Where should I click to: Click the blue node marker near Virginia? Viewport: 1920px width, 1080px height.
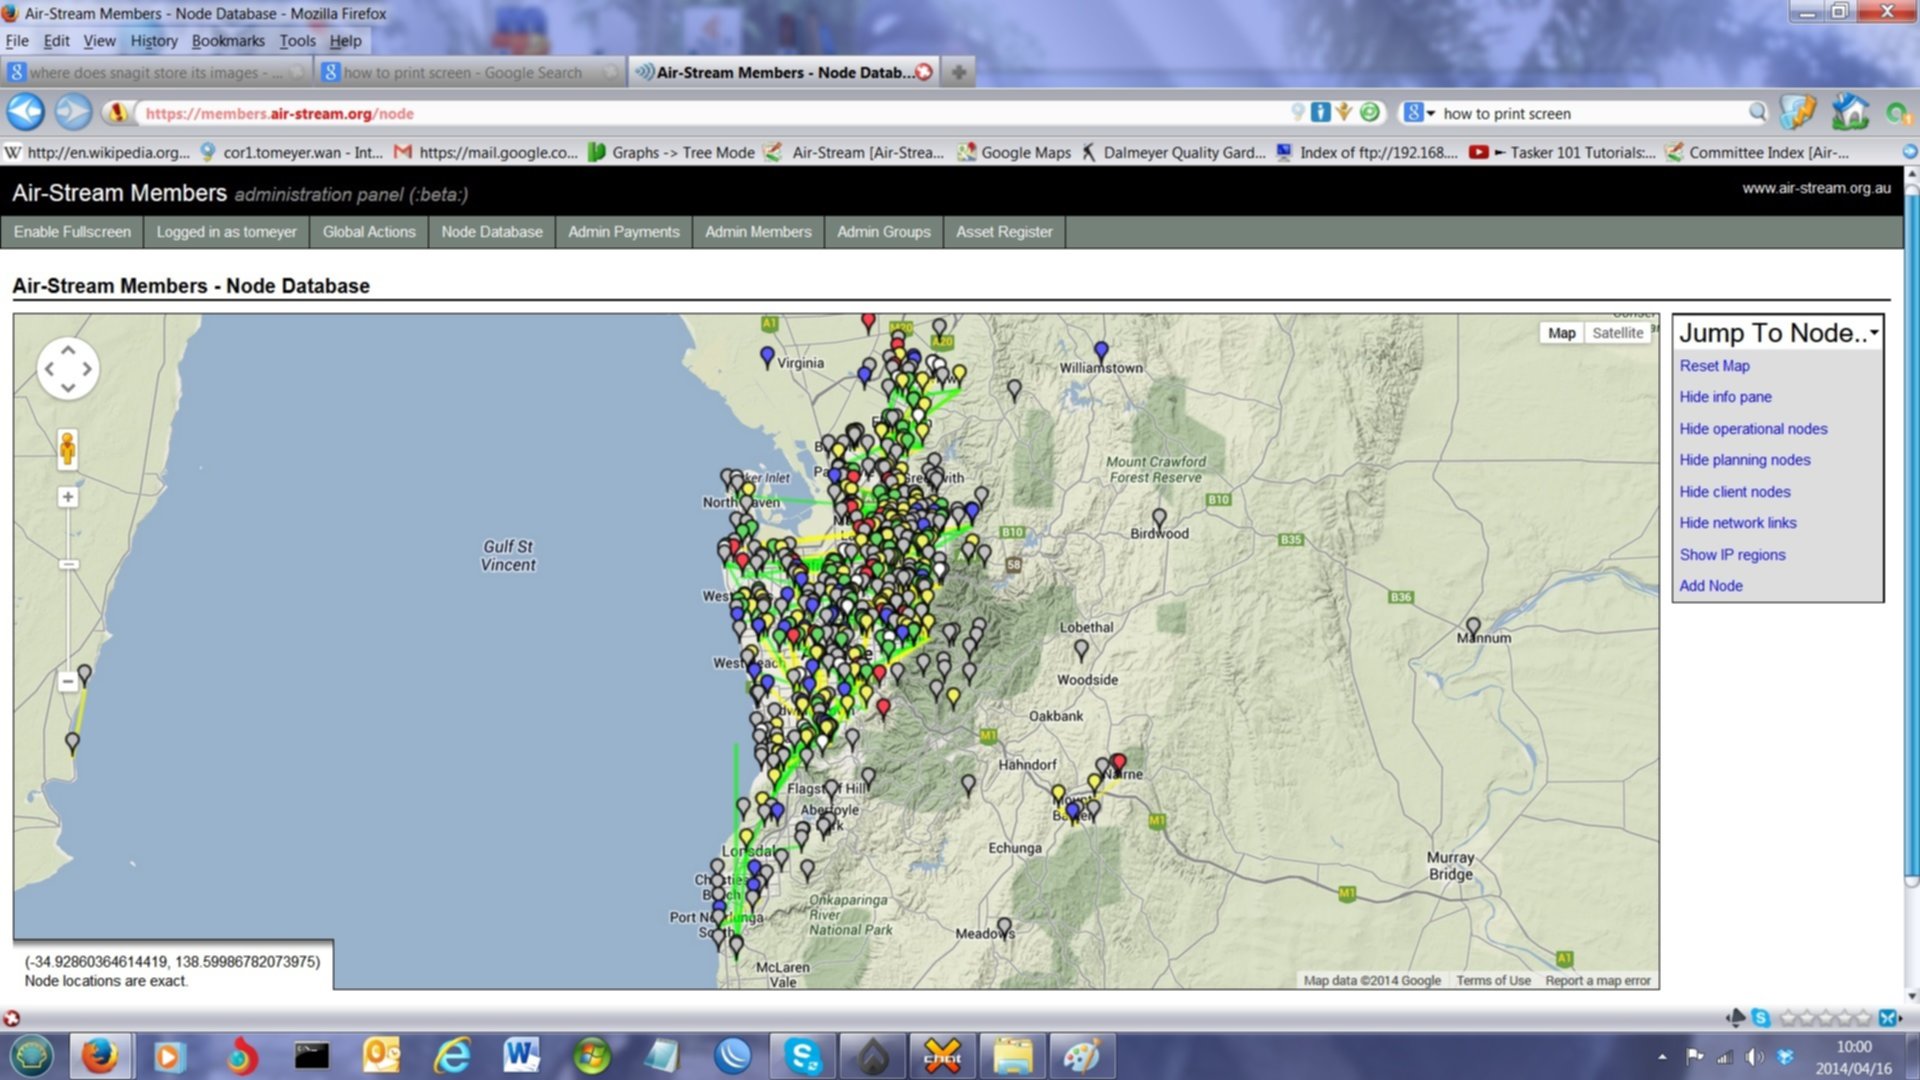coord(767,357)
